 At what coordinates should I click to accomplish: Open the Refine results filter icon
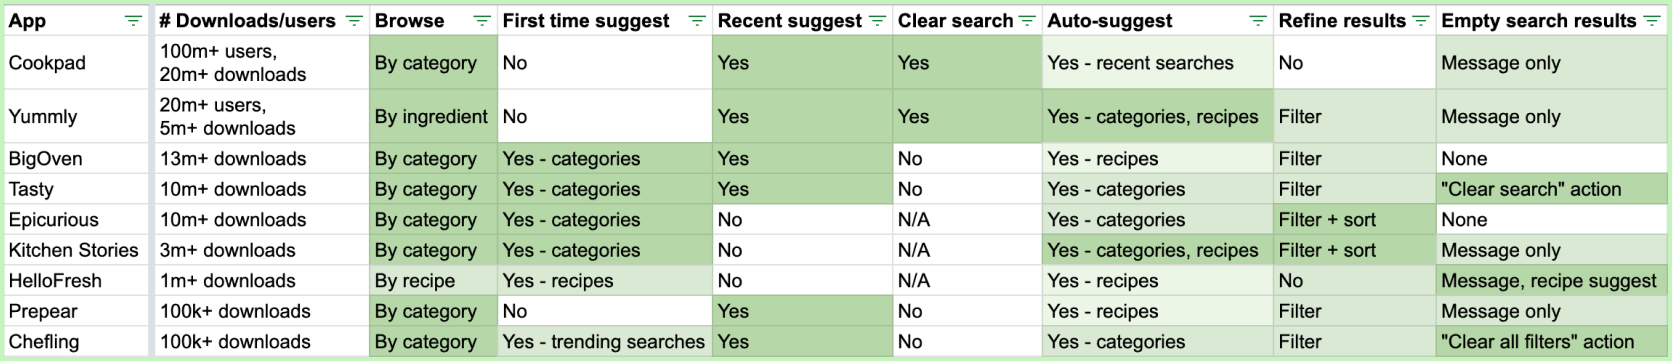click(1420, 21)
